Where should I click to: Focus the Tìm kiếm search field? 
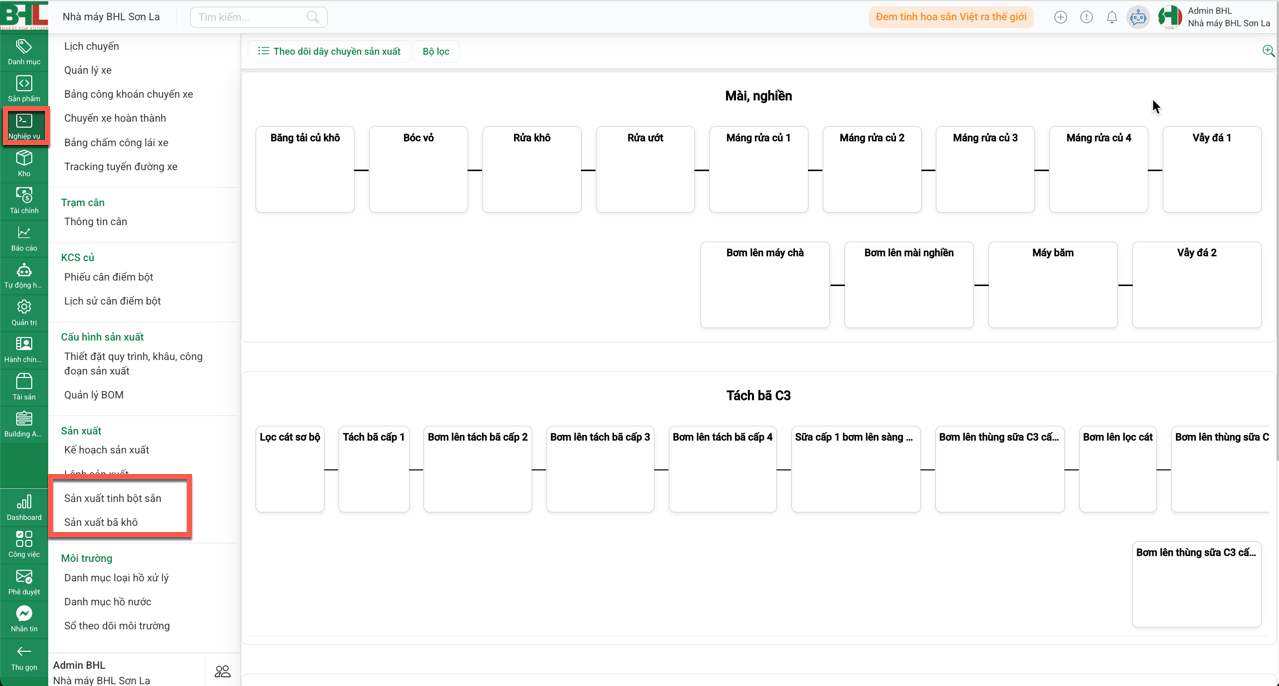coord(259,17)
